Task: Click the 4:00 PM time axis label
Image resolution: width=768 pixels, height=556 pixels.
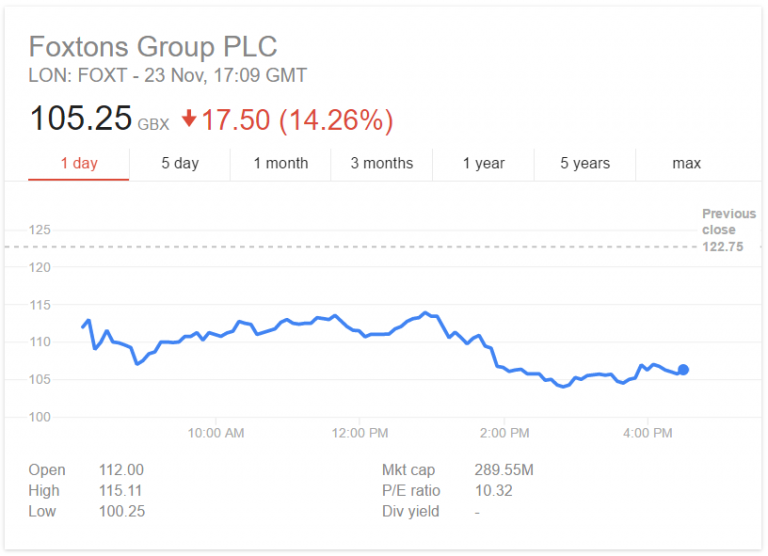Action: [x=648, y=433]
